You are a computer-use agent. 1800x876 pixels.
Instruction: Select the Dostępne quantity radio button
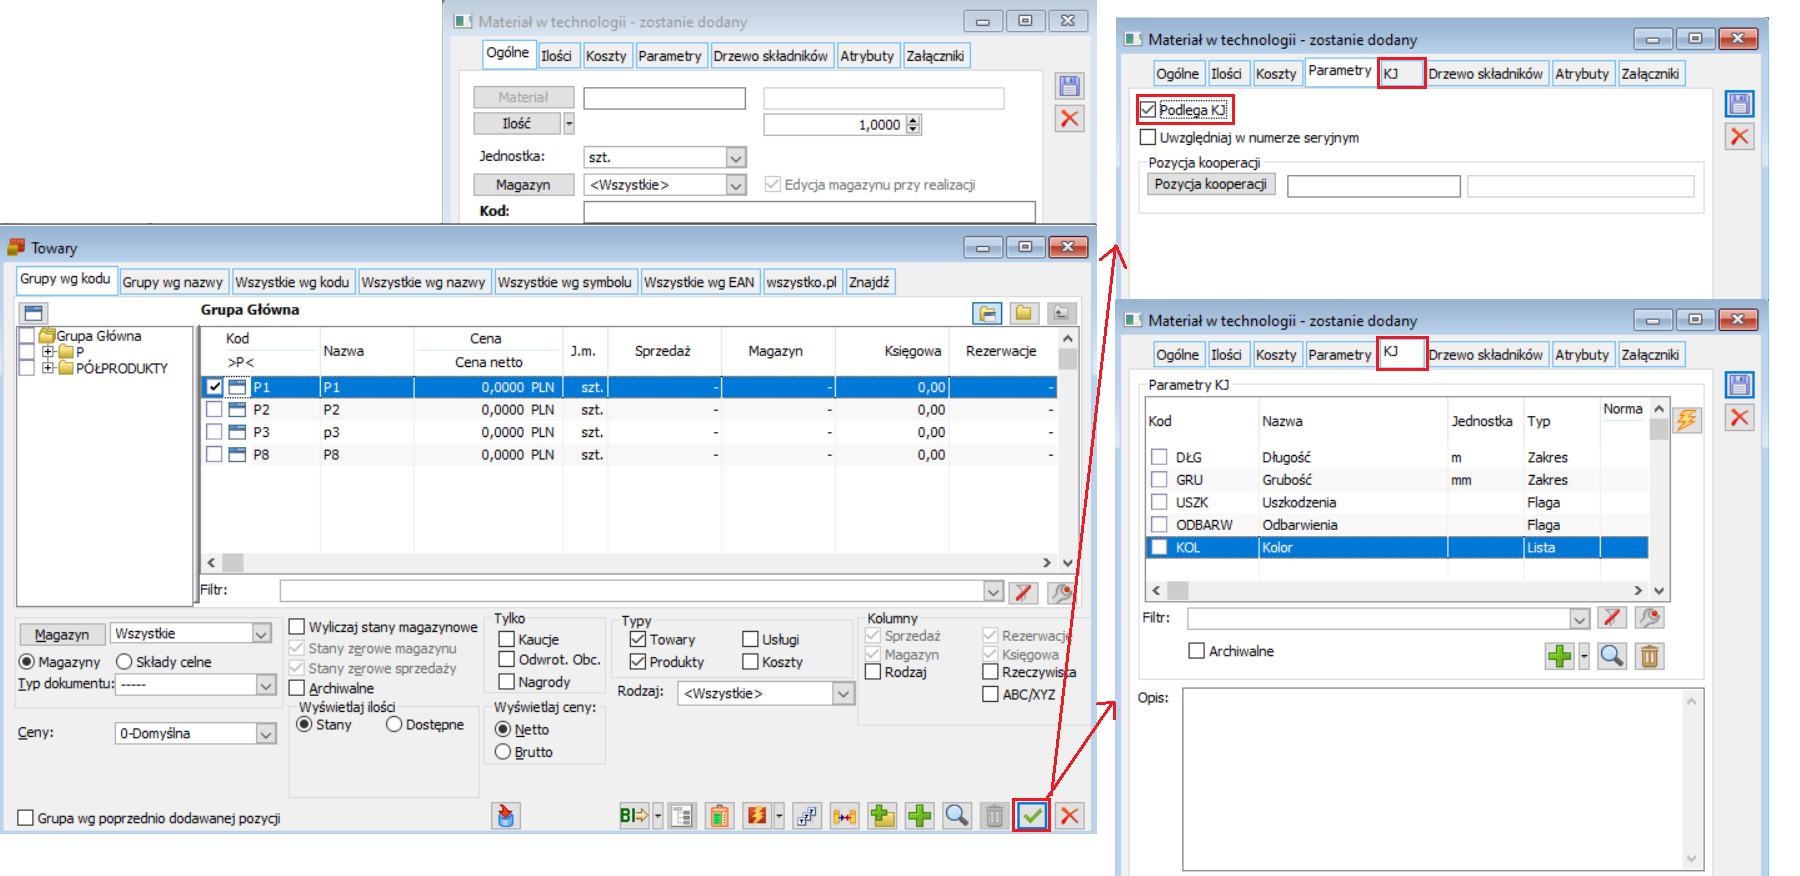[394, 724]
